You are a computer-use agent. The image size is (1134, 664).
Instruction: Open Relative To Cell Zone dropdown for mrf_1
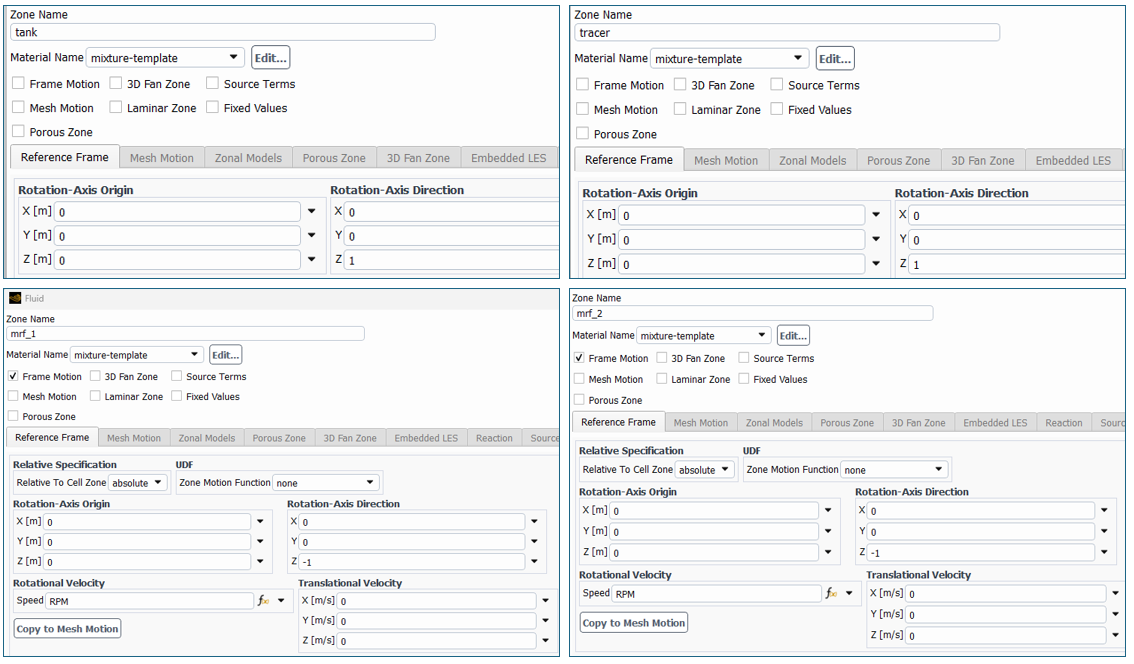pyautogui.click(x=138, y=483)
